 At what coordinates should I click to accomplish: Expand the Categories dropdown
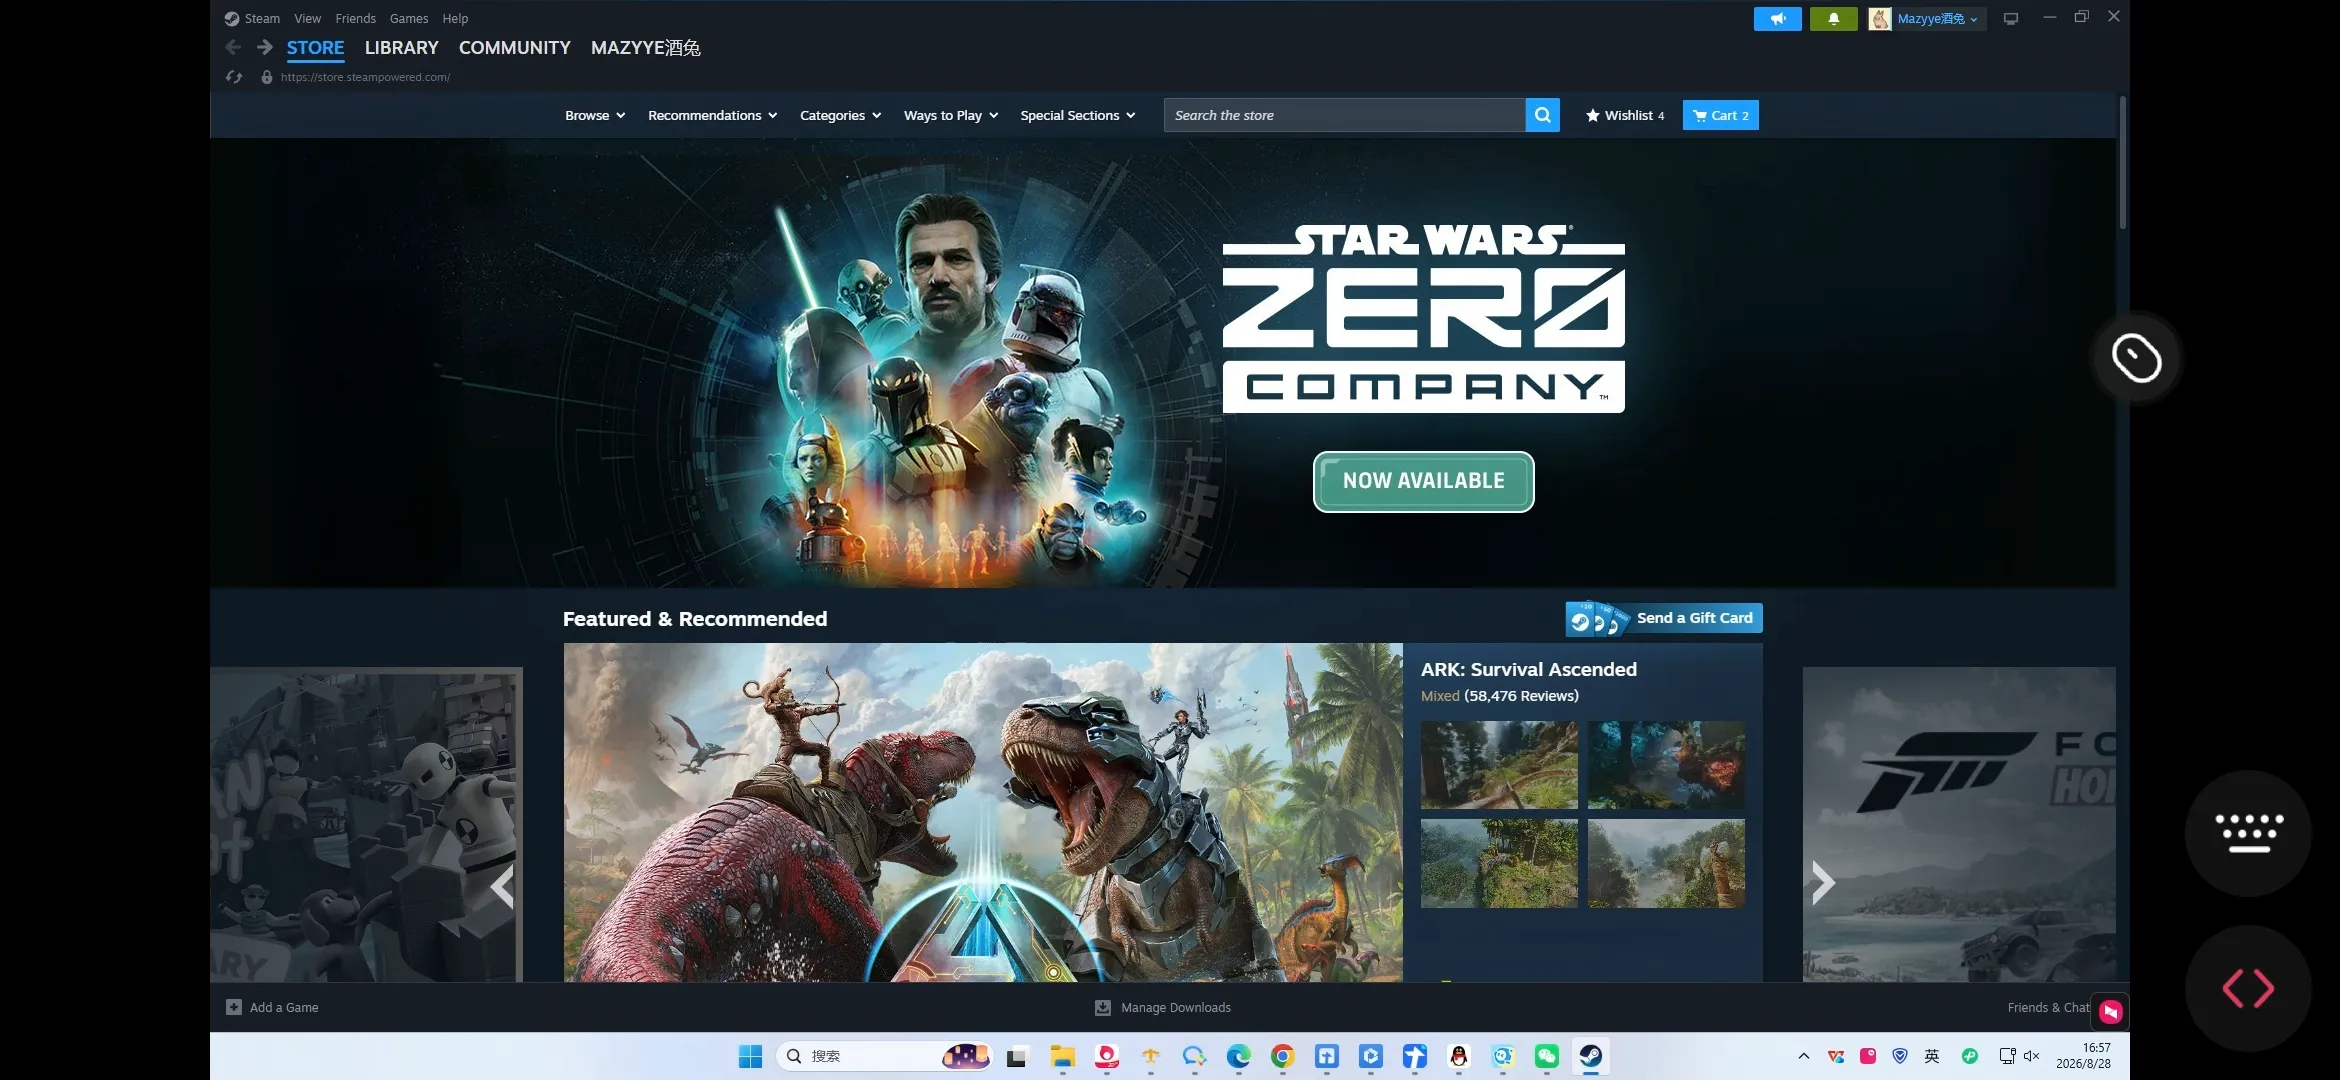(x=840, y=115)
